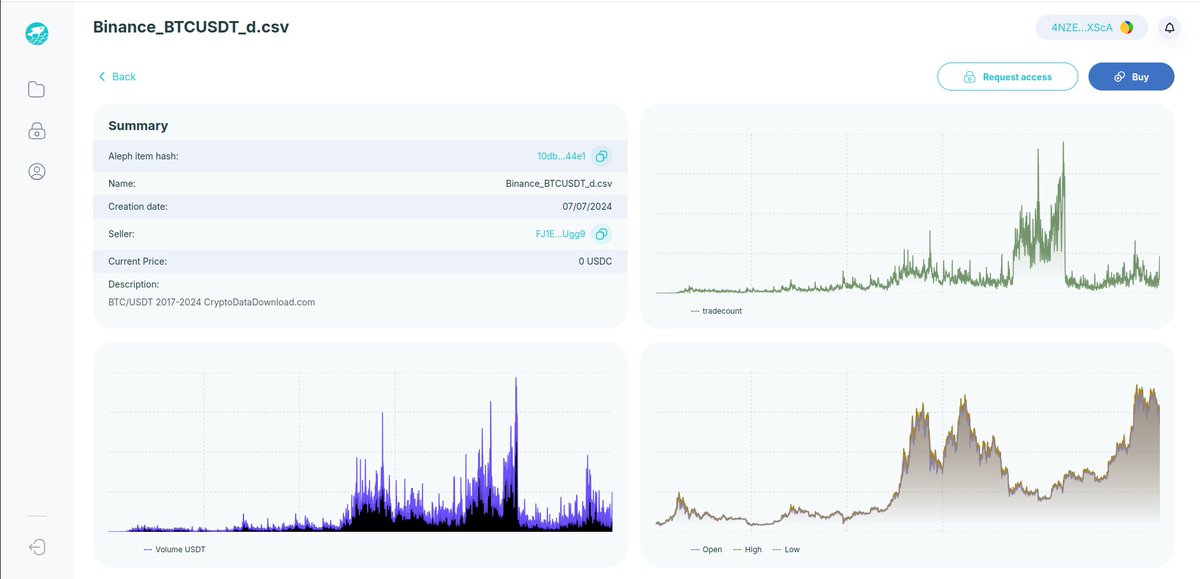Toggle the High series in the OHLC legend
This screenshot has height=579, width=1200.
747,549
